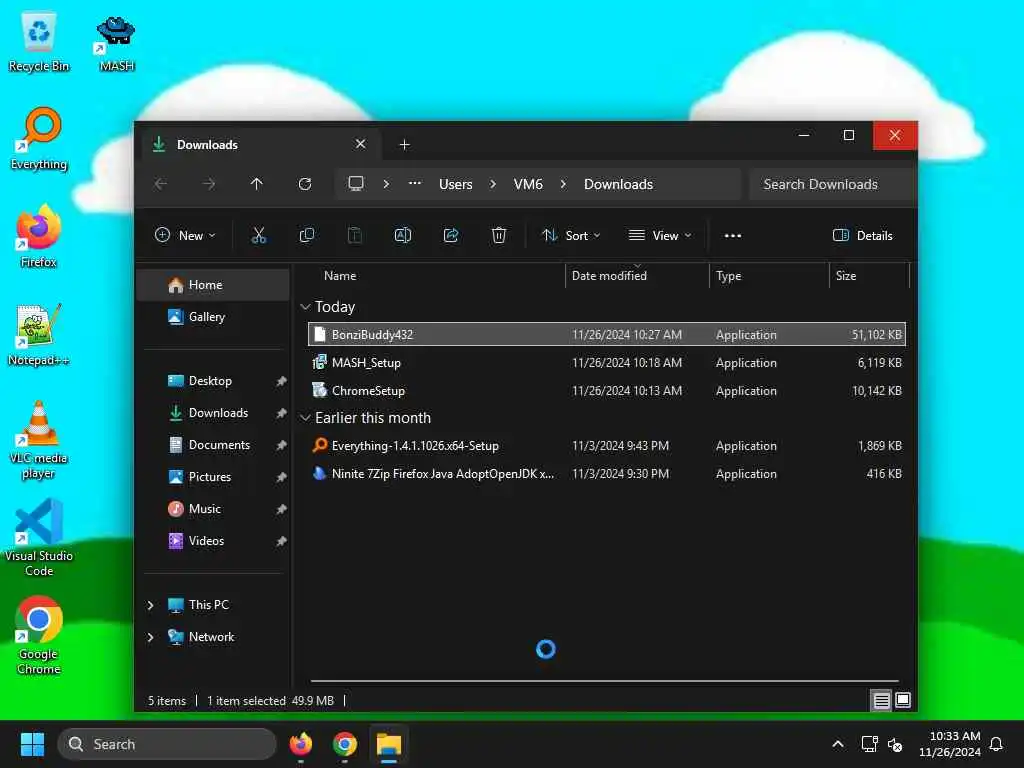
Task: Click the Delete trash icon
Action: 499,236
